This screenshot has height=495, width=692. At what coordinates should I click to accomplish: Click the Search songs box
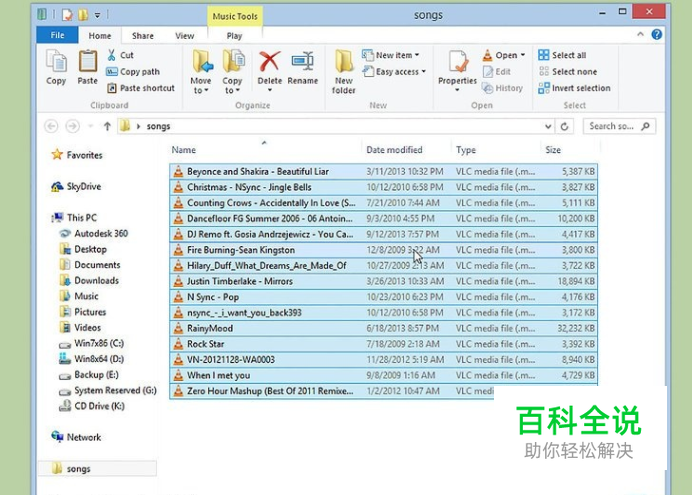click(619, 126)
